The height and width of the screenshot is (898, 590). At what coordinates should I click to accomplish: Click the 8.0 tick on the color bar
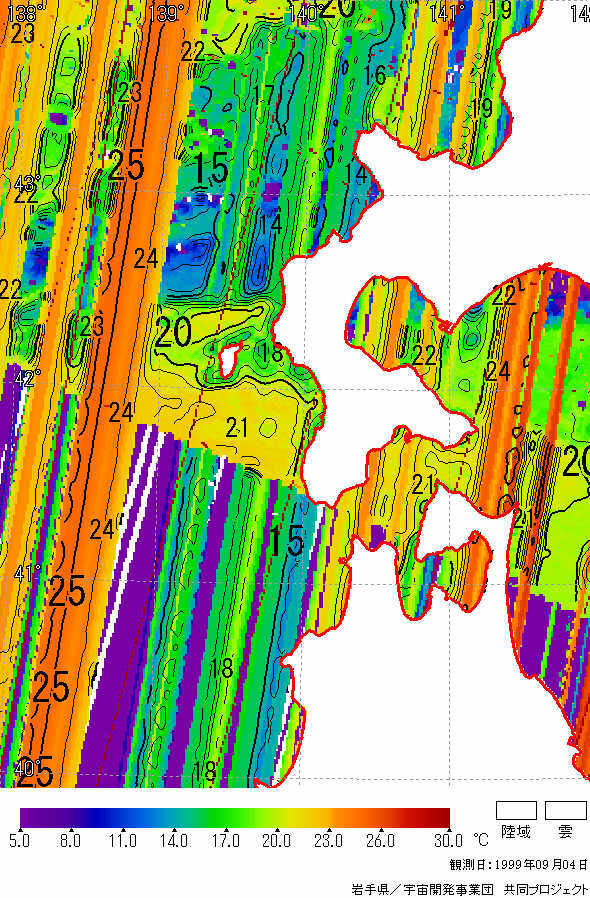coord(70,841)
